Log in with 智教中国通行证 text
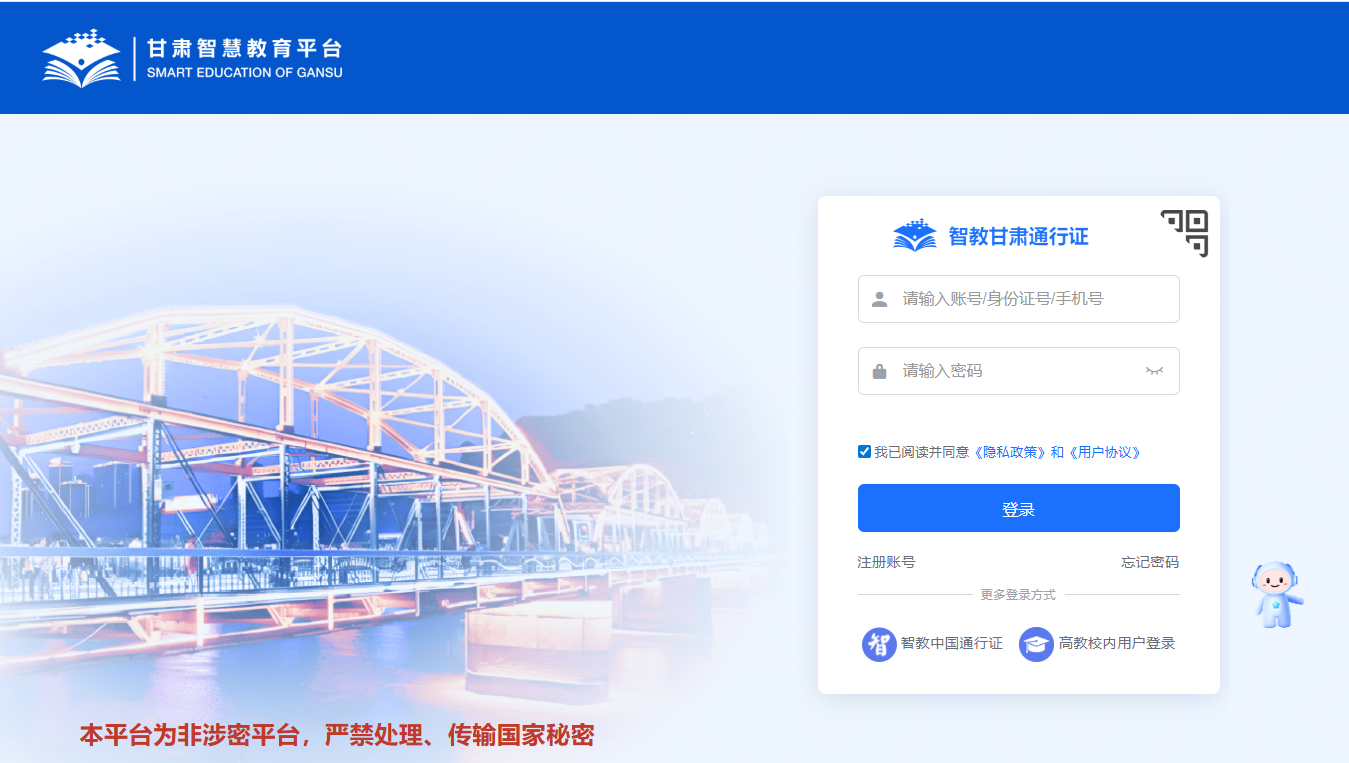The image size is (1349, 763). pos(952,643)
